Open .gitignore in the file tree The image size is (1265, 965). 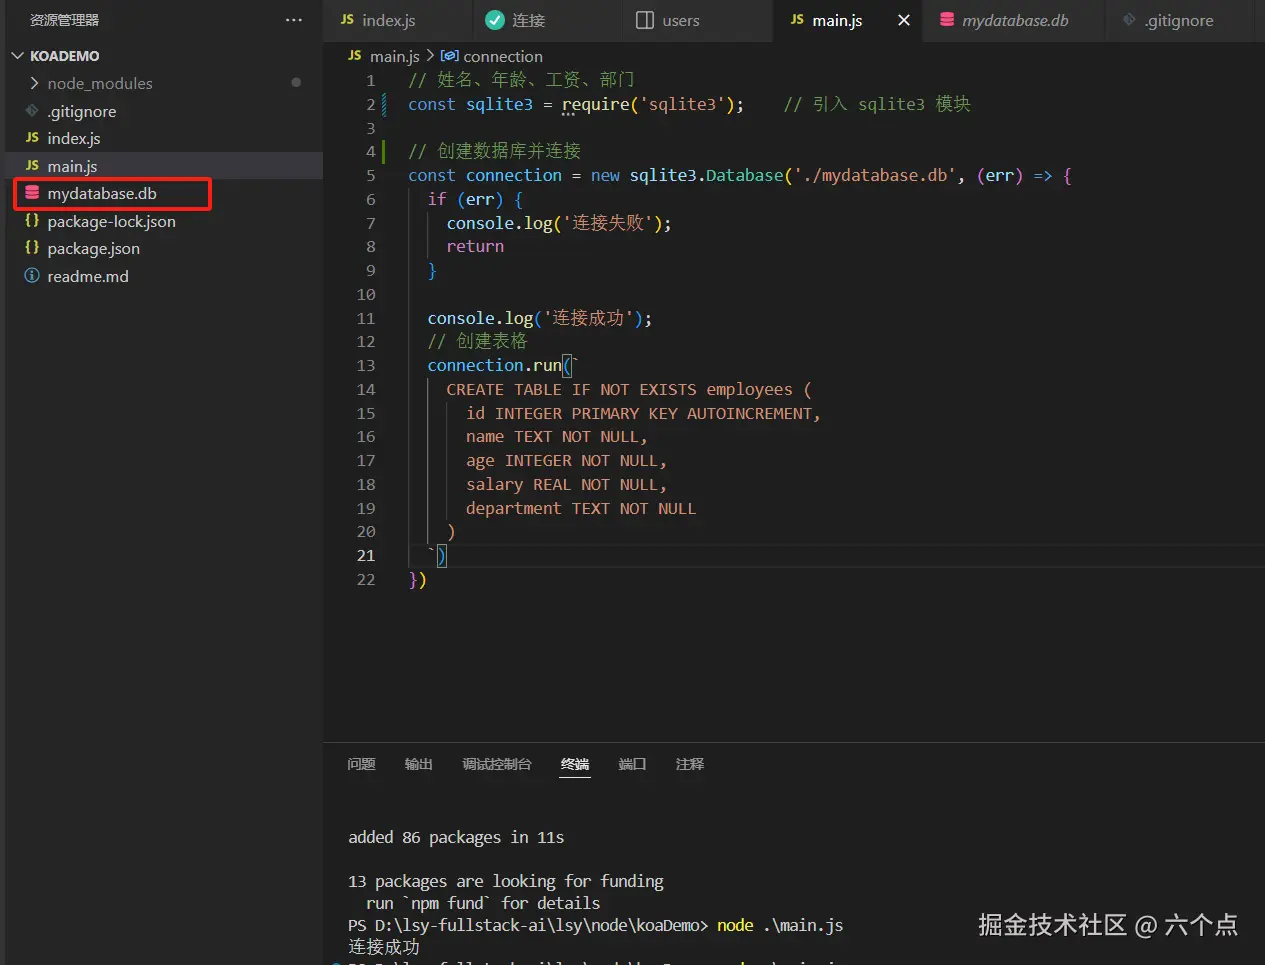click(x=82, y=111)
